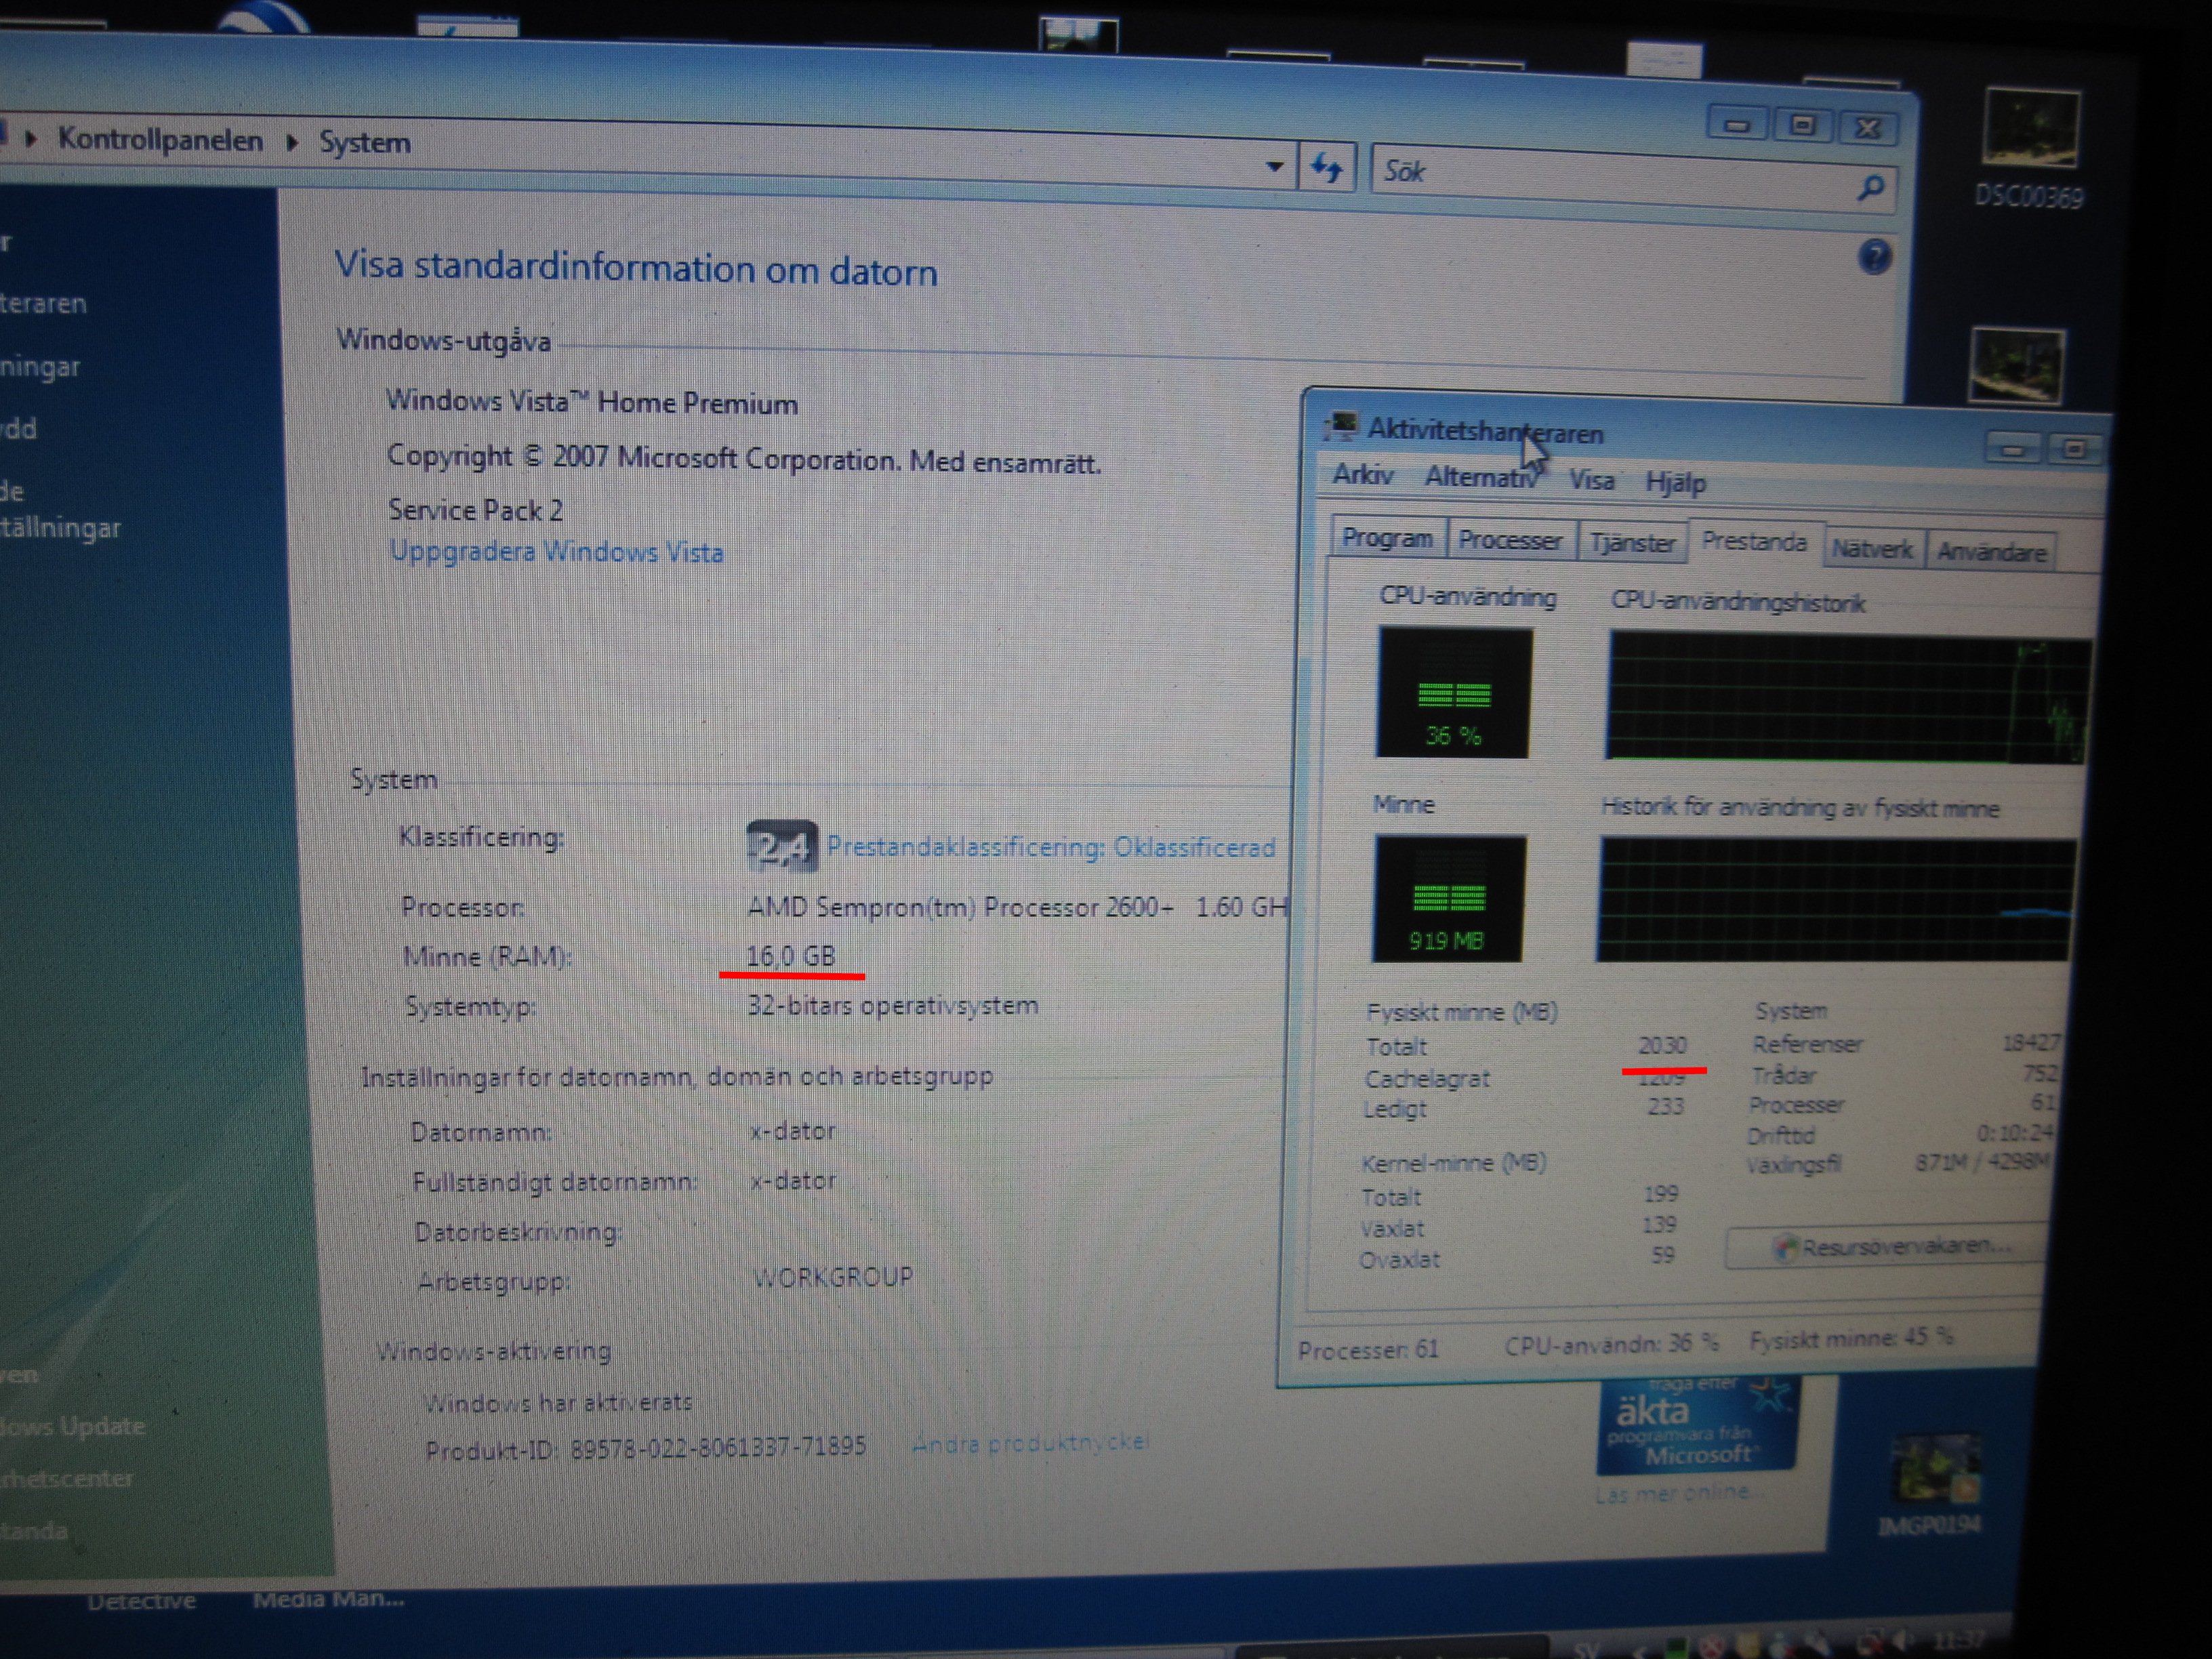Click the arrow before Kontrollpanelen in address bar
2212x1659 pixels.
30,138
